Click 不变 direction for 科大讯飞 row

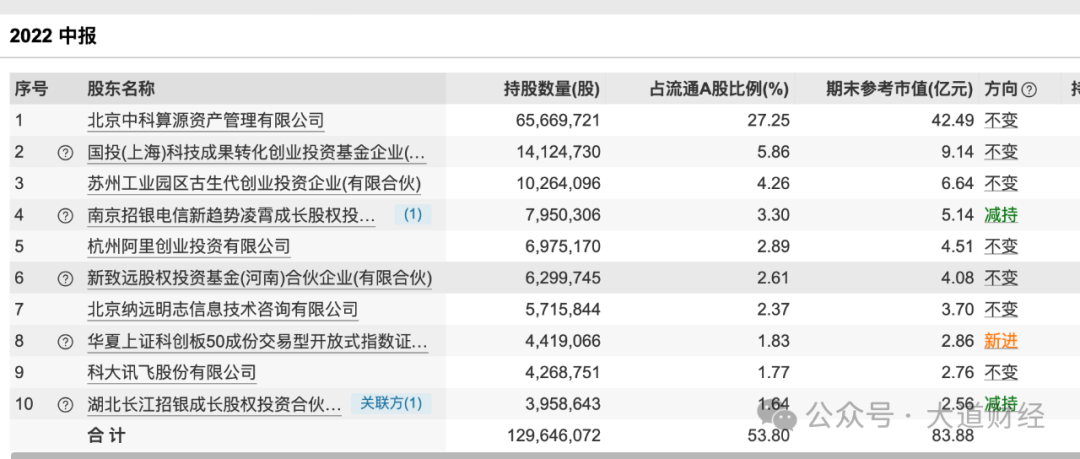point(1001,373)
